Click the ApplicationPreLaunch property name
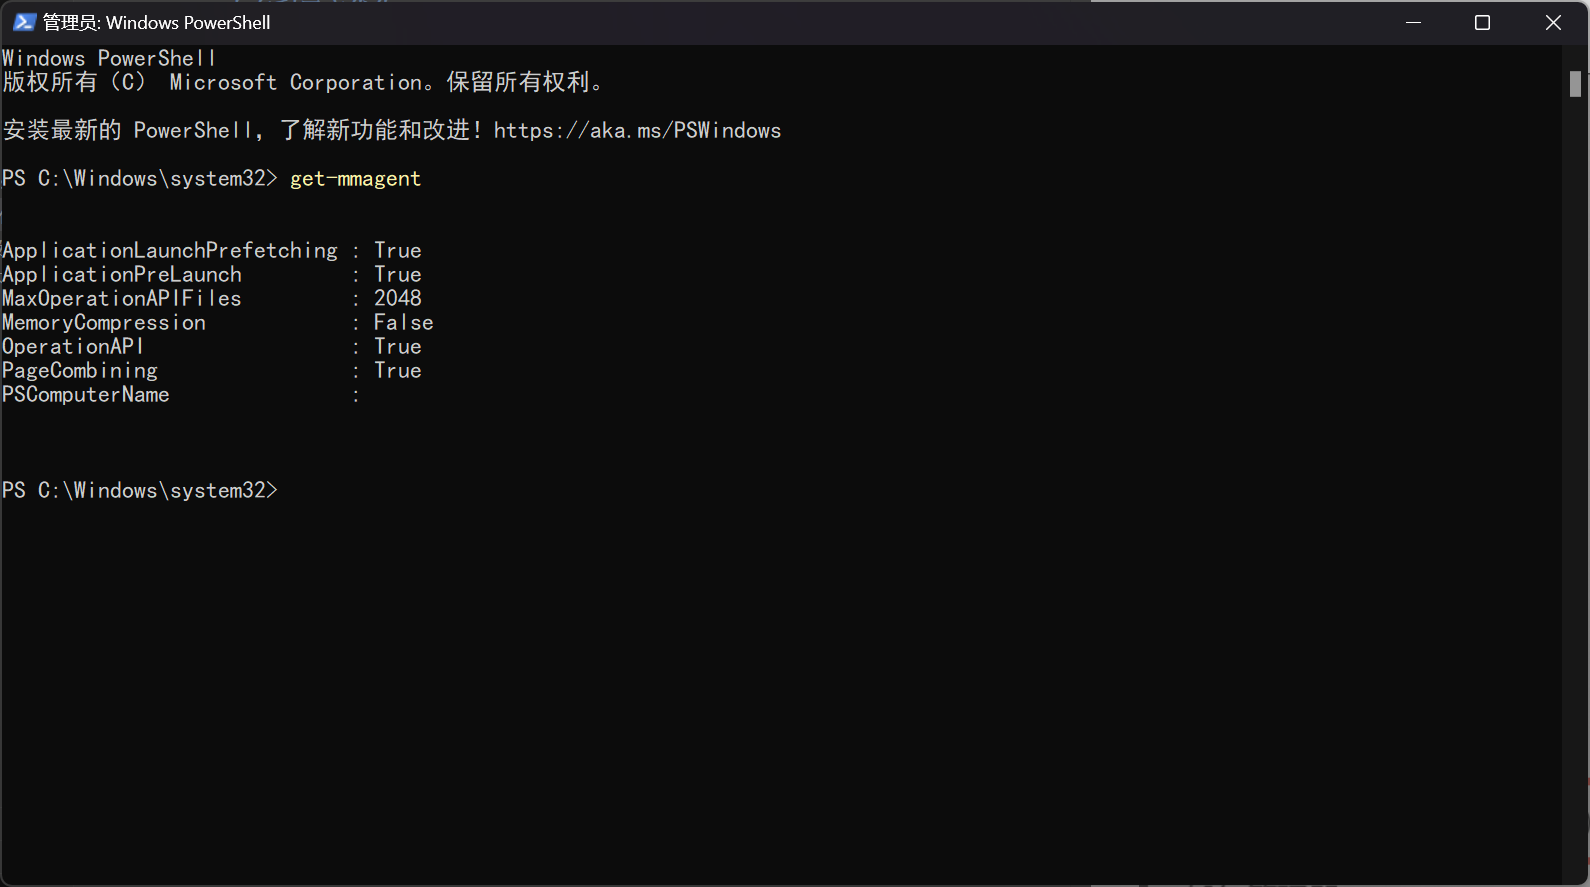This screenshot has height=887, width=1590. [122, 275]
